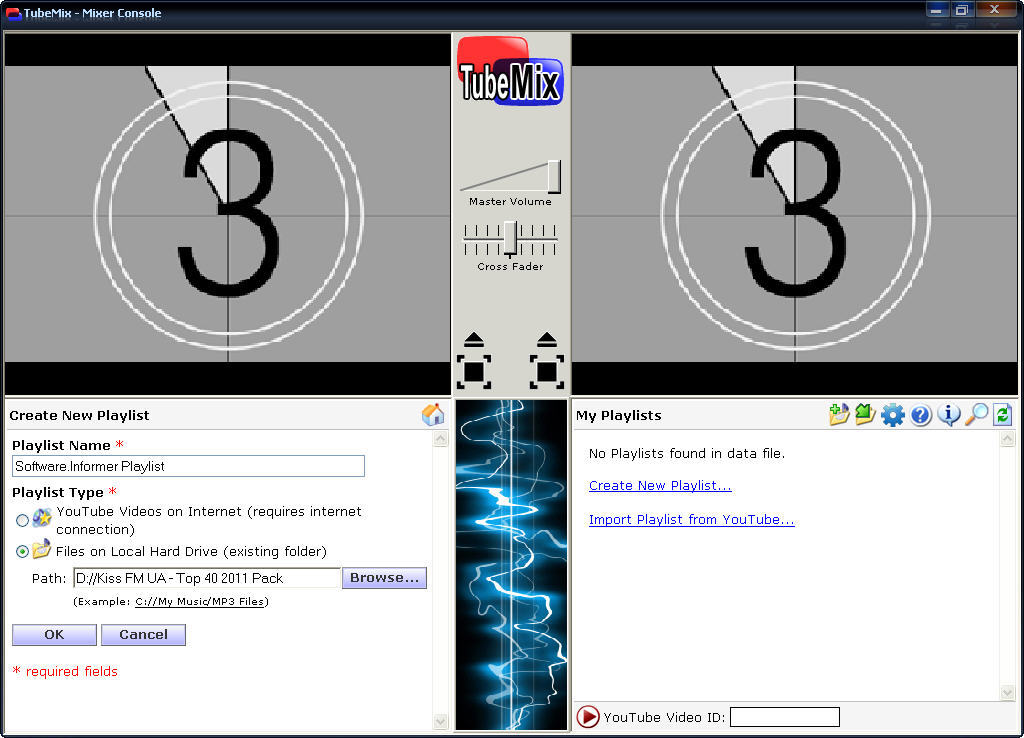Click the blue lightning visualizer panel
Image resolution: width=1024 pixels, height=738 pixels.
[511, 565]
